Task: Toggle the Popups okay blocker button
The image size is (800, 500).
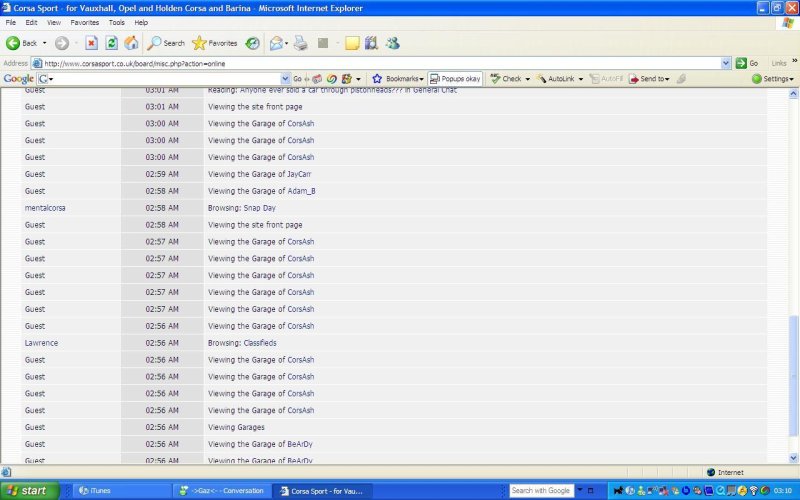Action: click(x=455, y=78)
